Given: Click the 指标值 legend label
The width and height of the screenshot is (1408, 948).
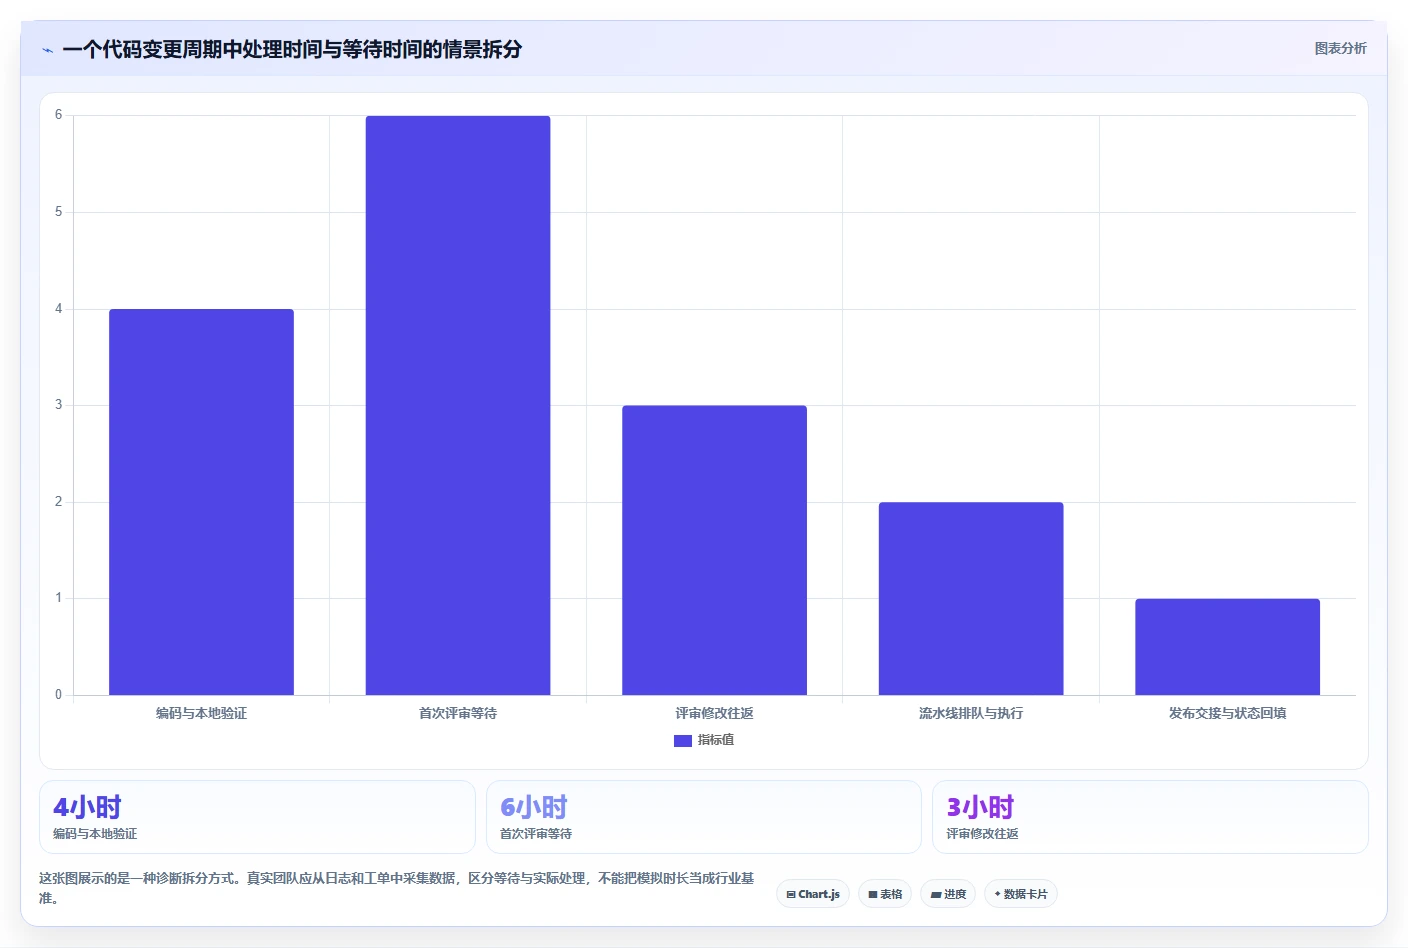Looking at the screenshot, I should tap(716, 740).
